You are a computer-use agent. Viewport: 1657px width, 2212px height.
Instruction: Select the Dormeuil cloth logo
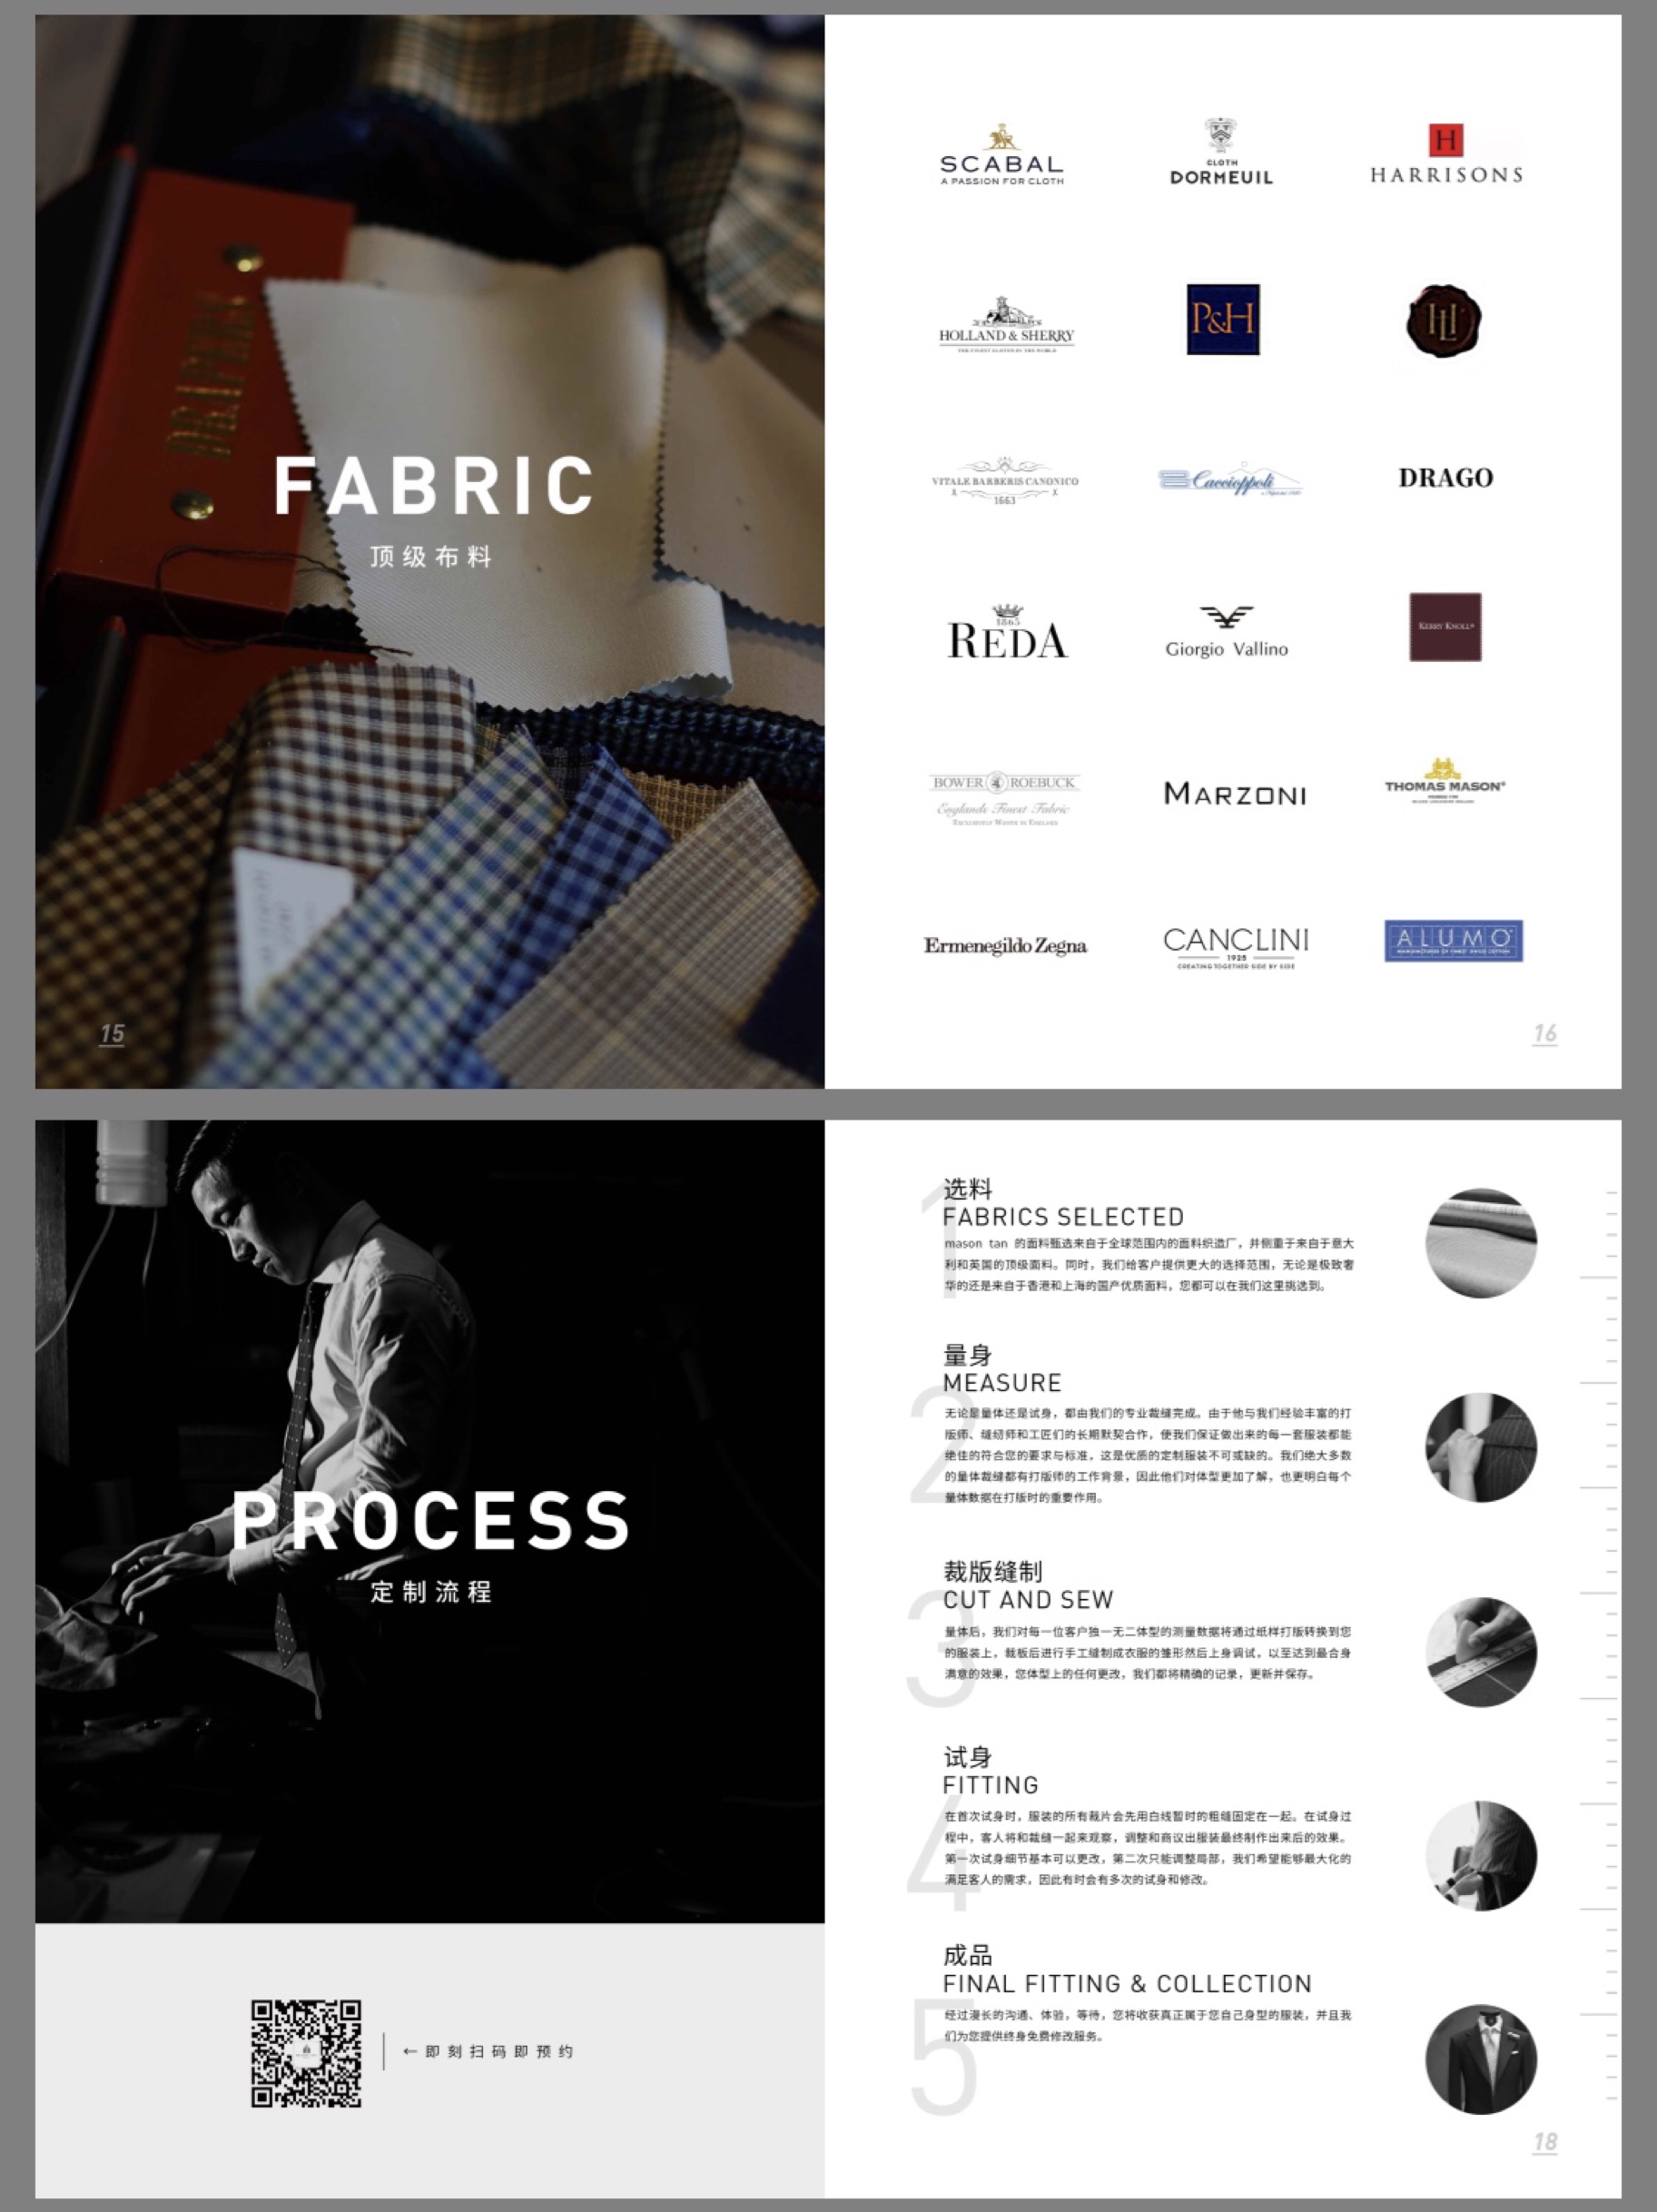tap(1221, 152)
